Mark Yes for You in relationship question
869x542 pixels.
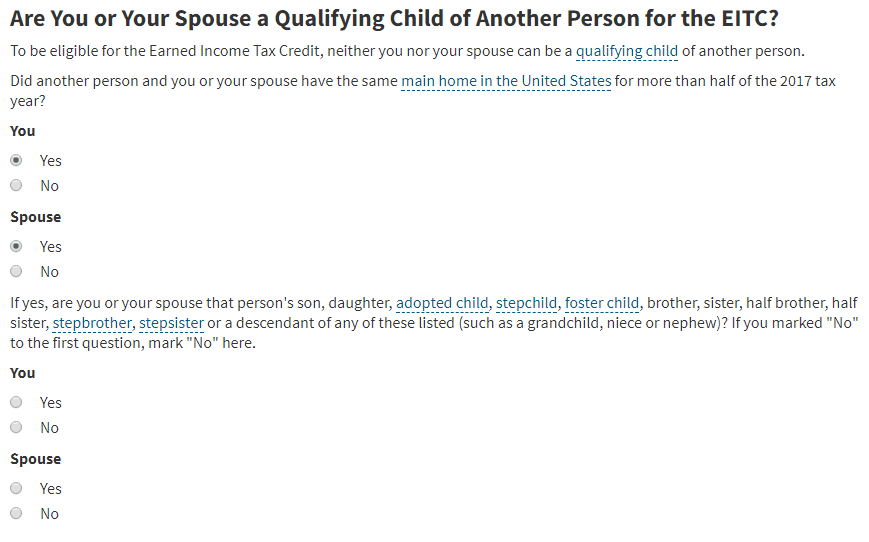[16, 402]
